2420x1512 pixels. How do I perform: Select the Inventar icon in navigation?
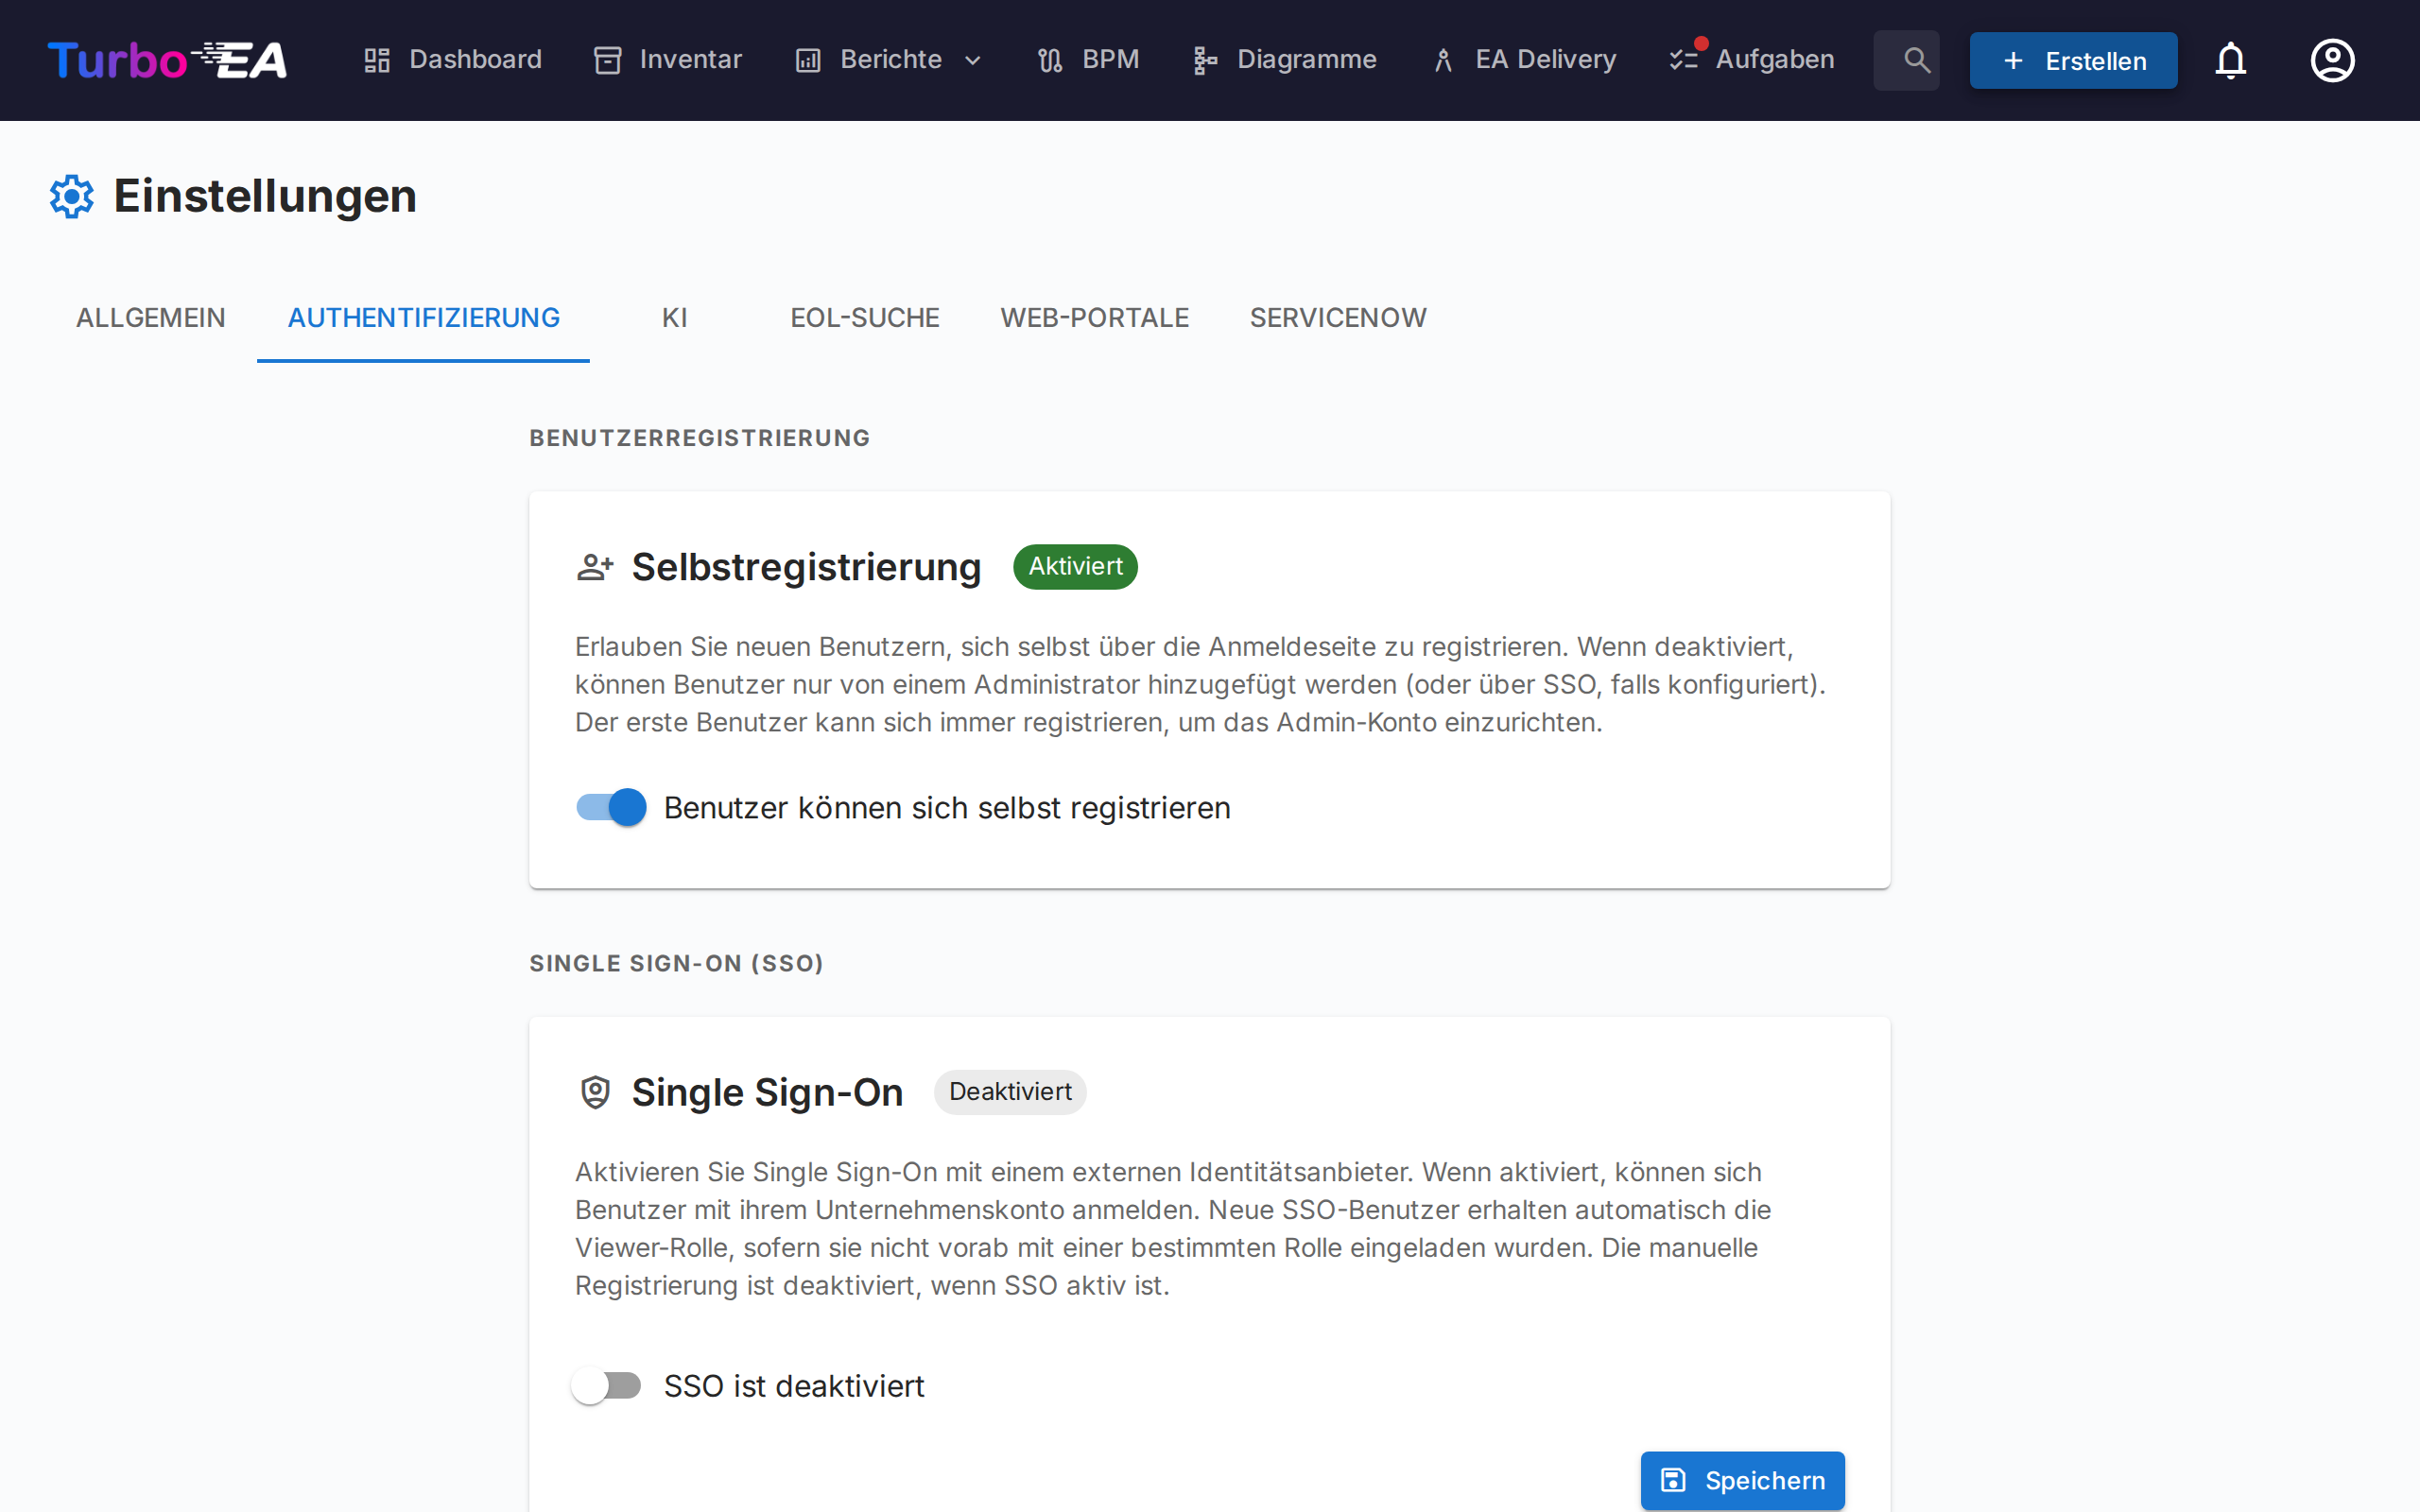(607, 60)
